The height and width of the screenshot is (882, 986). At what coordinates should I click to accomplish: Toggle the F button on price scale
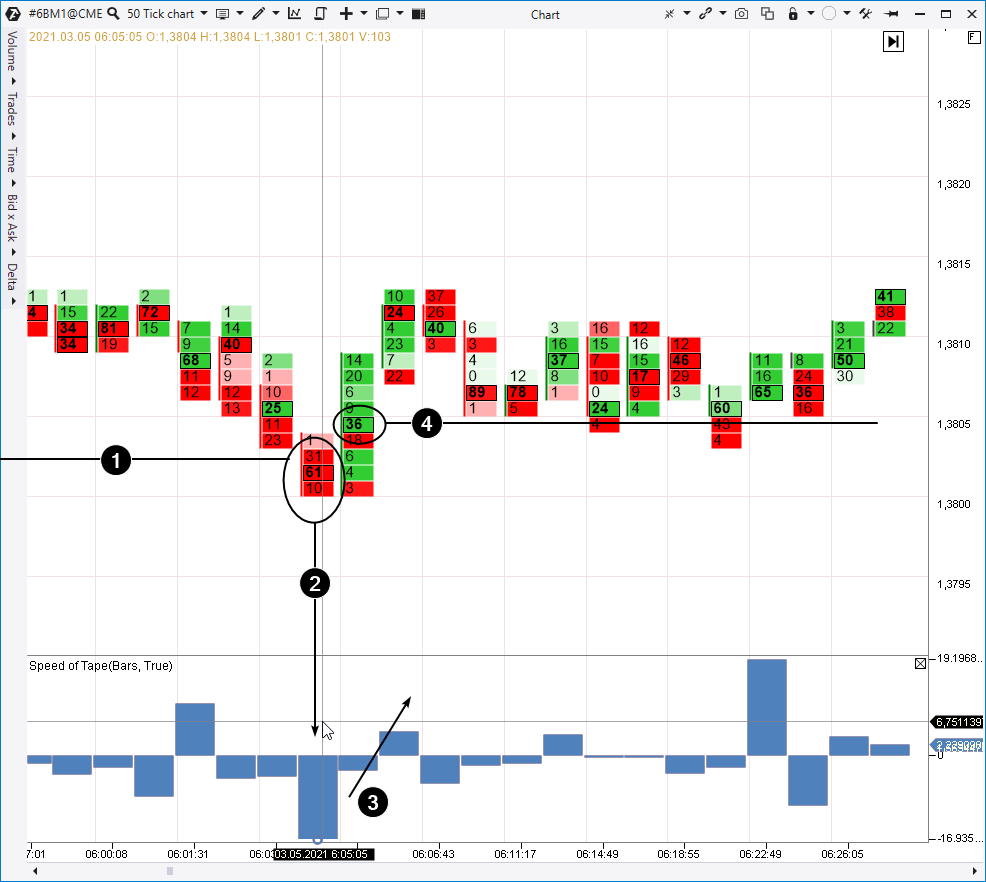(x=974, y=37)
